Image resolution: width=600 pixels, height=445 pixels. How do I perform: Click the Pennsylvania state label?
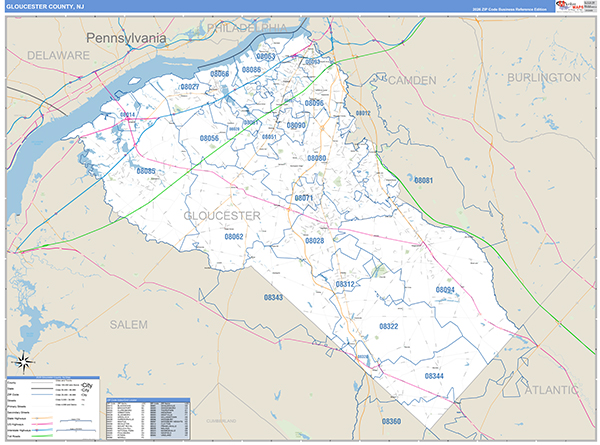click(126, 38)
